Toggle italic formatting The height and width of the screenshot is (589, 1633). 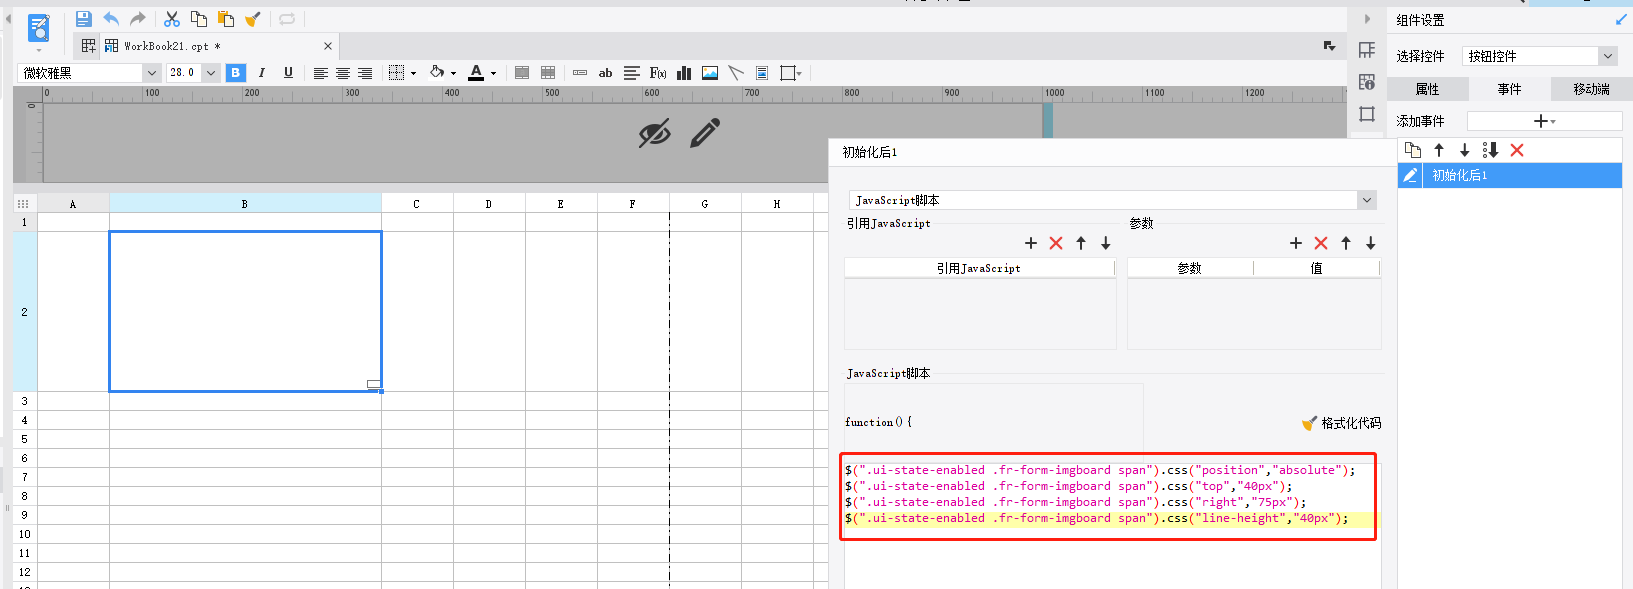pyautogui.click(x=262, y=73)
